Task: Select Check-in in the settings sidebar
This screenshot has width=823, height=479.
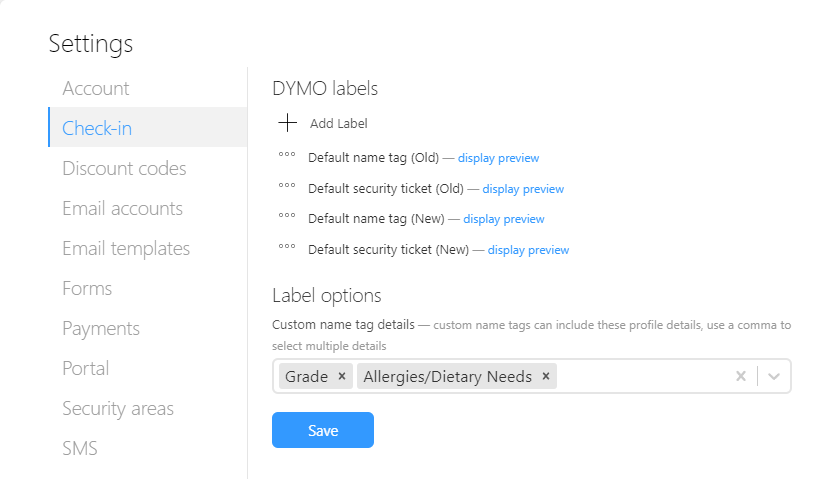Action: tap(97, 128)
